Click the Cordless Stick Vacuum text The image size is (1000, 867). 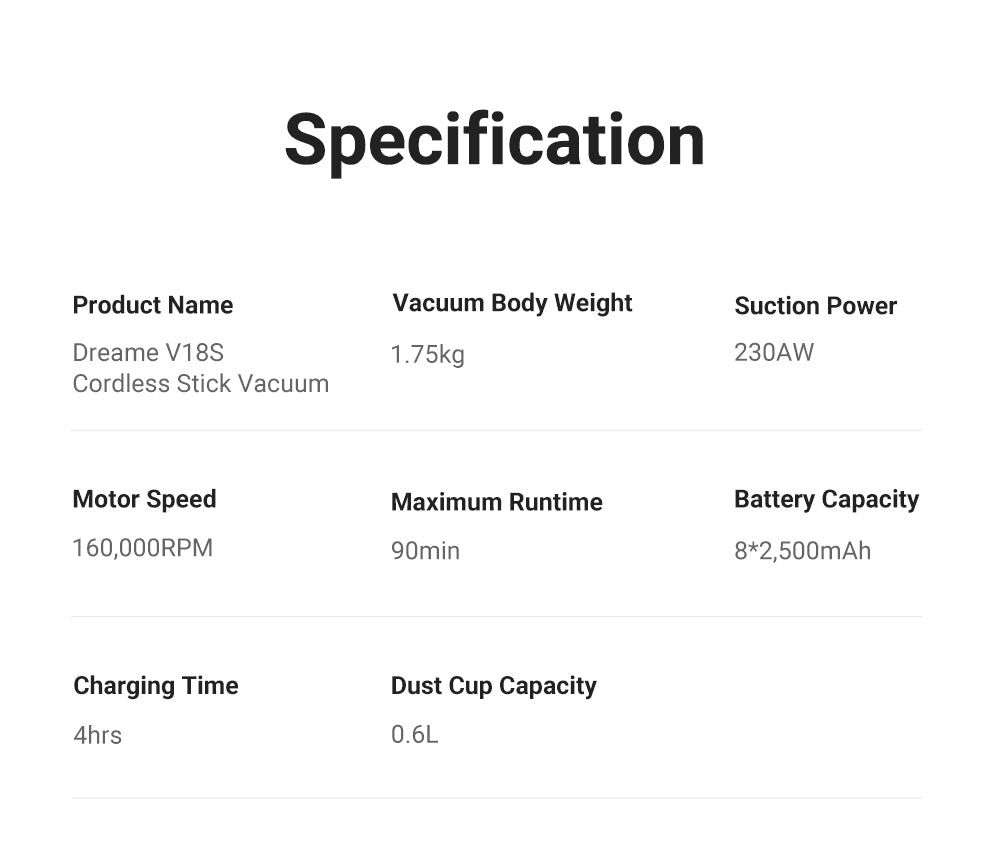200,383
